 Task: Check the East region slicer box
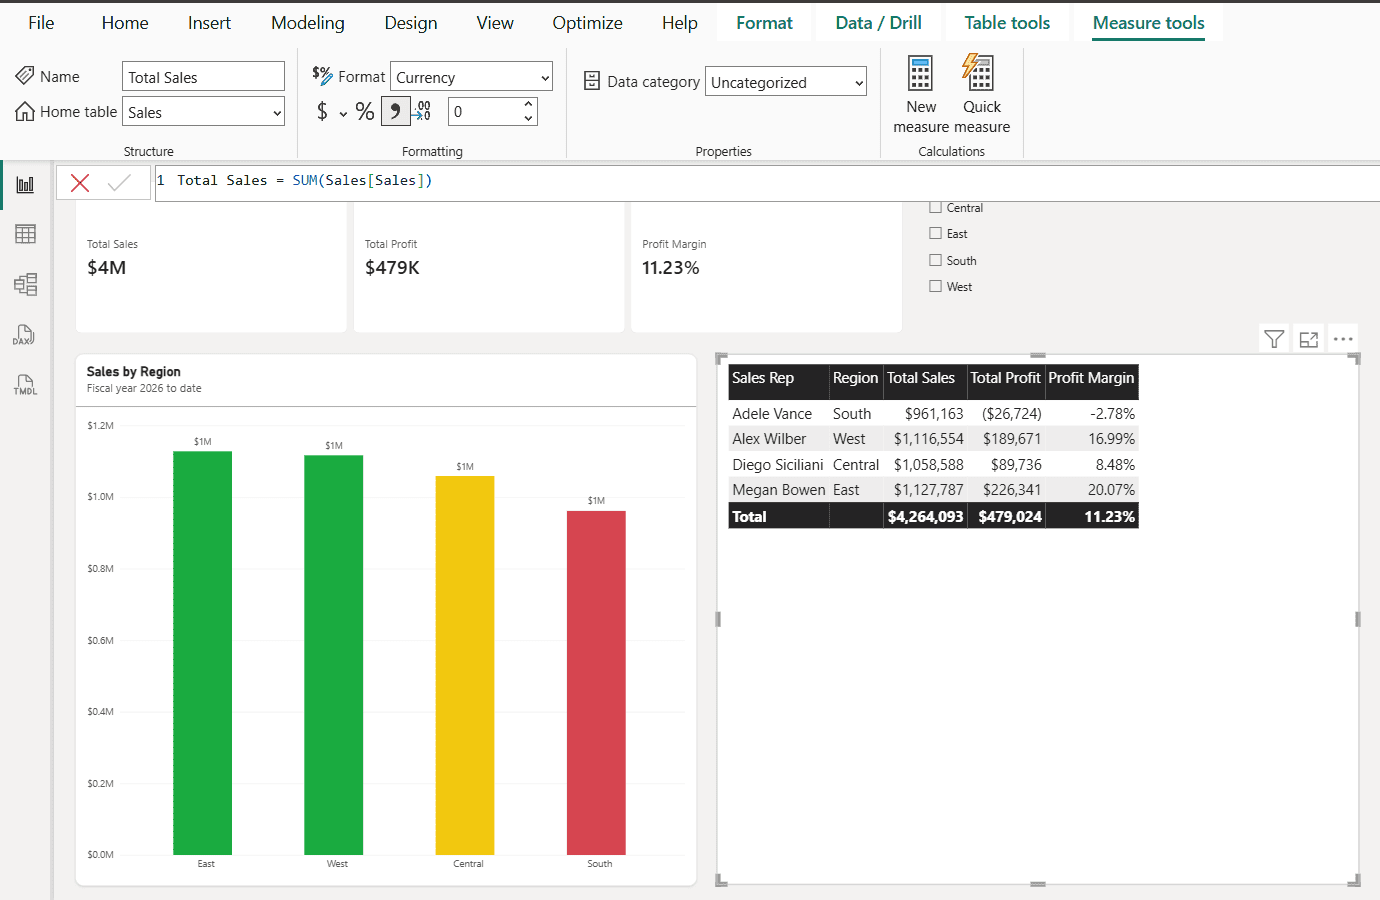[935, 233]
